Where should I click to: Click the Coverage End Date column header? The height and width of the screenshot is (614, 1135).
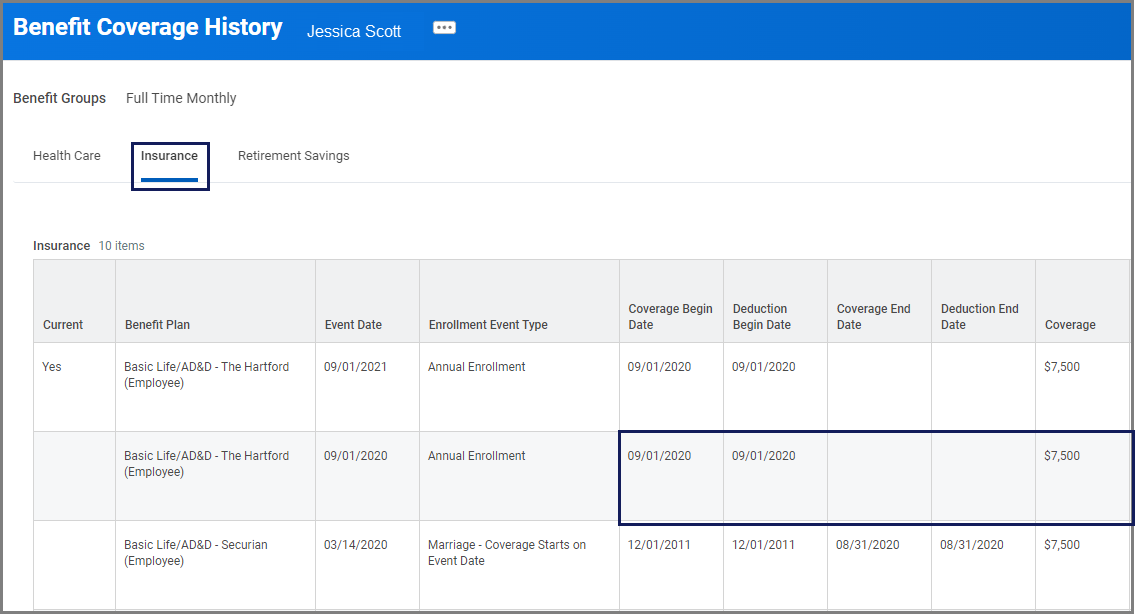[873, 317]
